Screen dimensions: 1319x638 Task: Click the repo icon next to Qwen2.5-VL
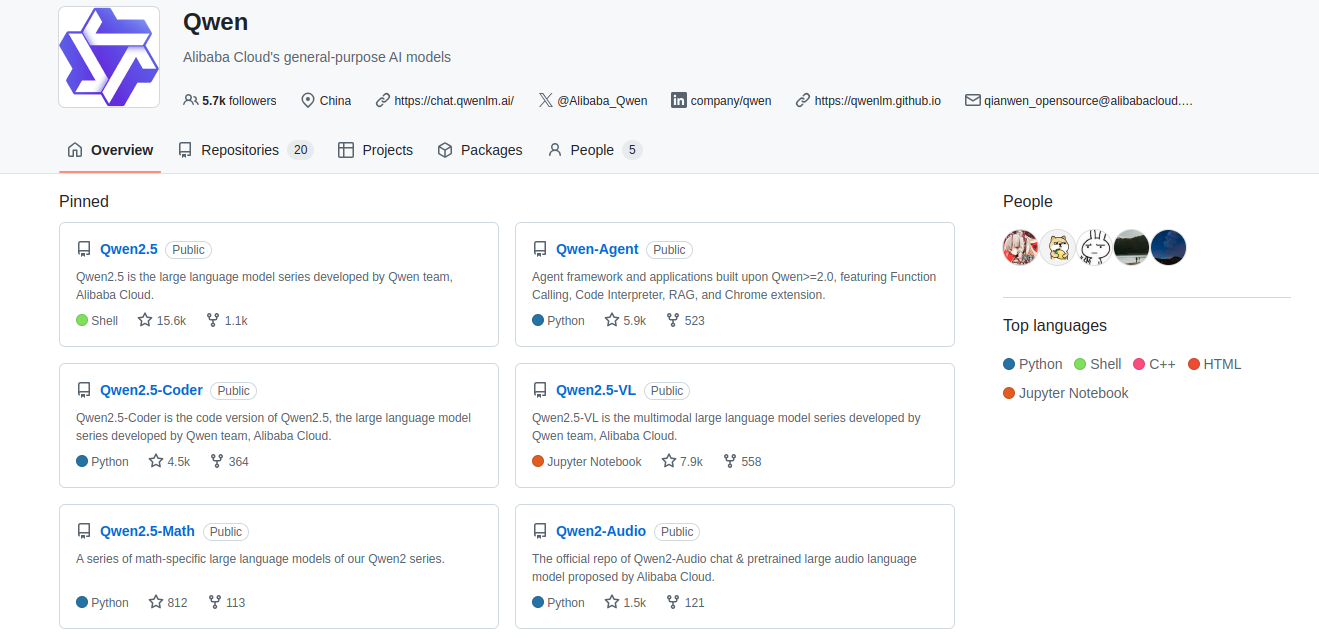pos(540,390)
